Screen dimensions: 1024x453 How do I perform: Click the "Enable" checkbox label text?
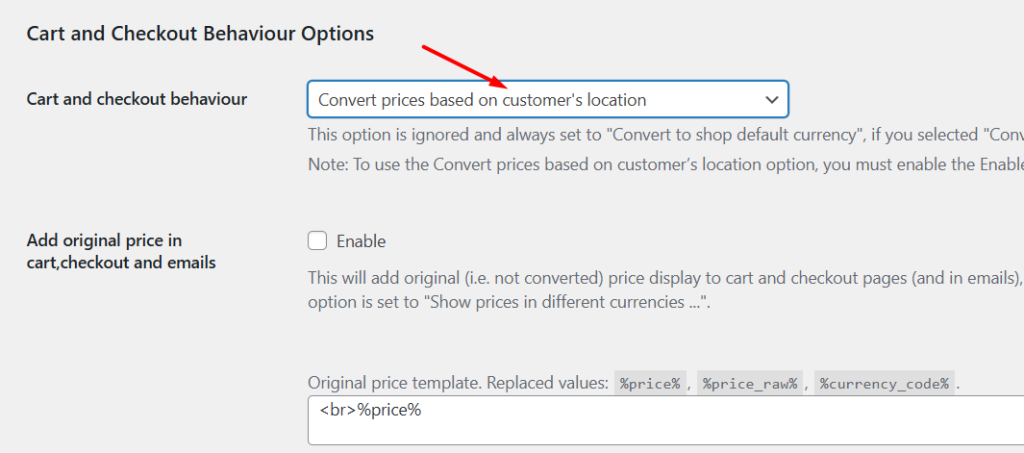[361, 241]
